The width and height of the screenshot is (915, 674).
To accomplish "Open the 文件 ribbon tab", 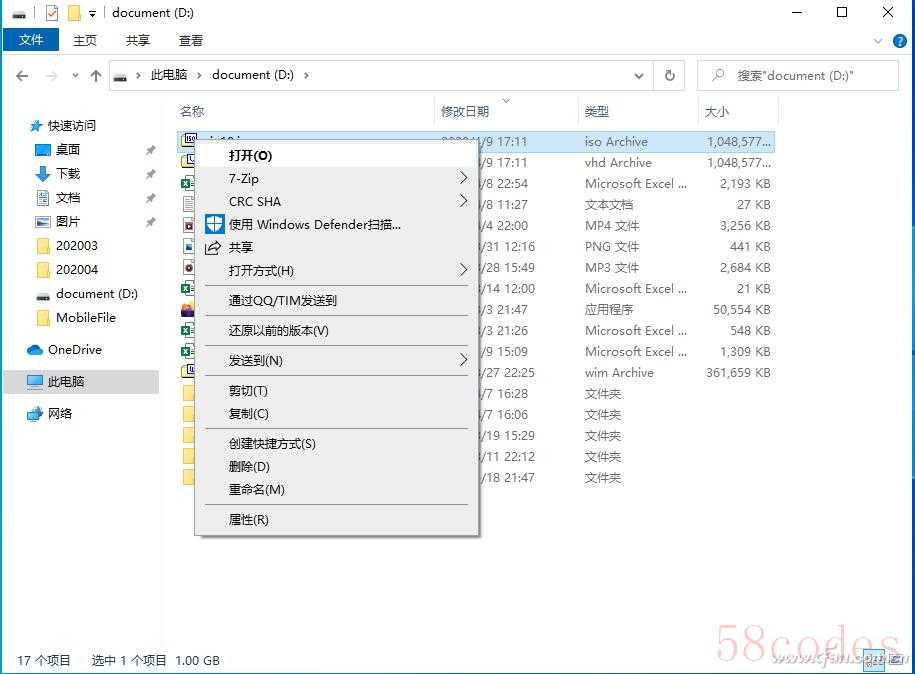I will pos(31,40).
